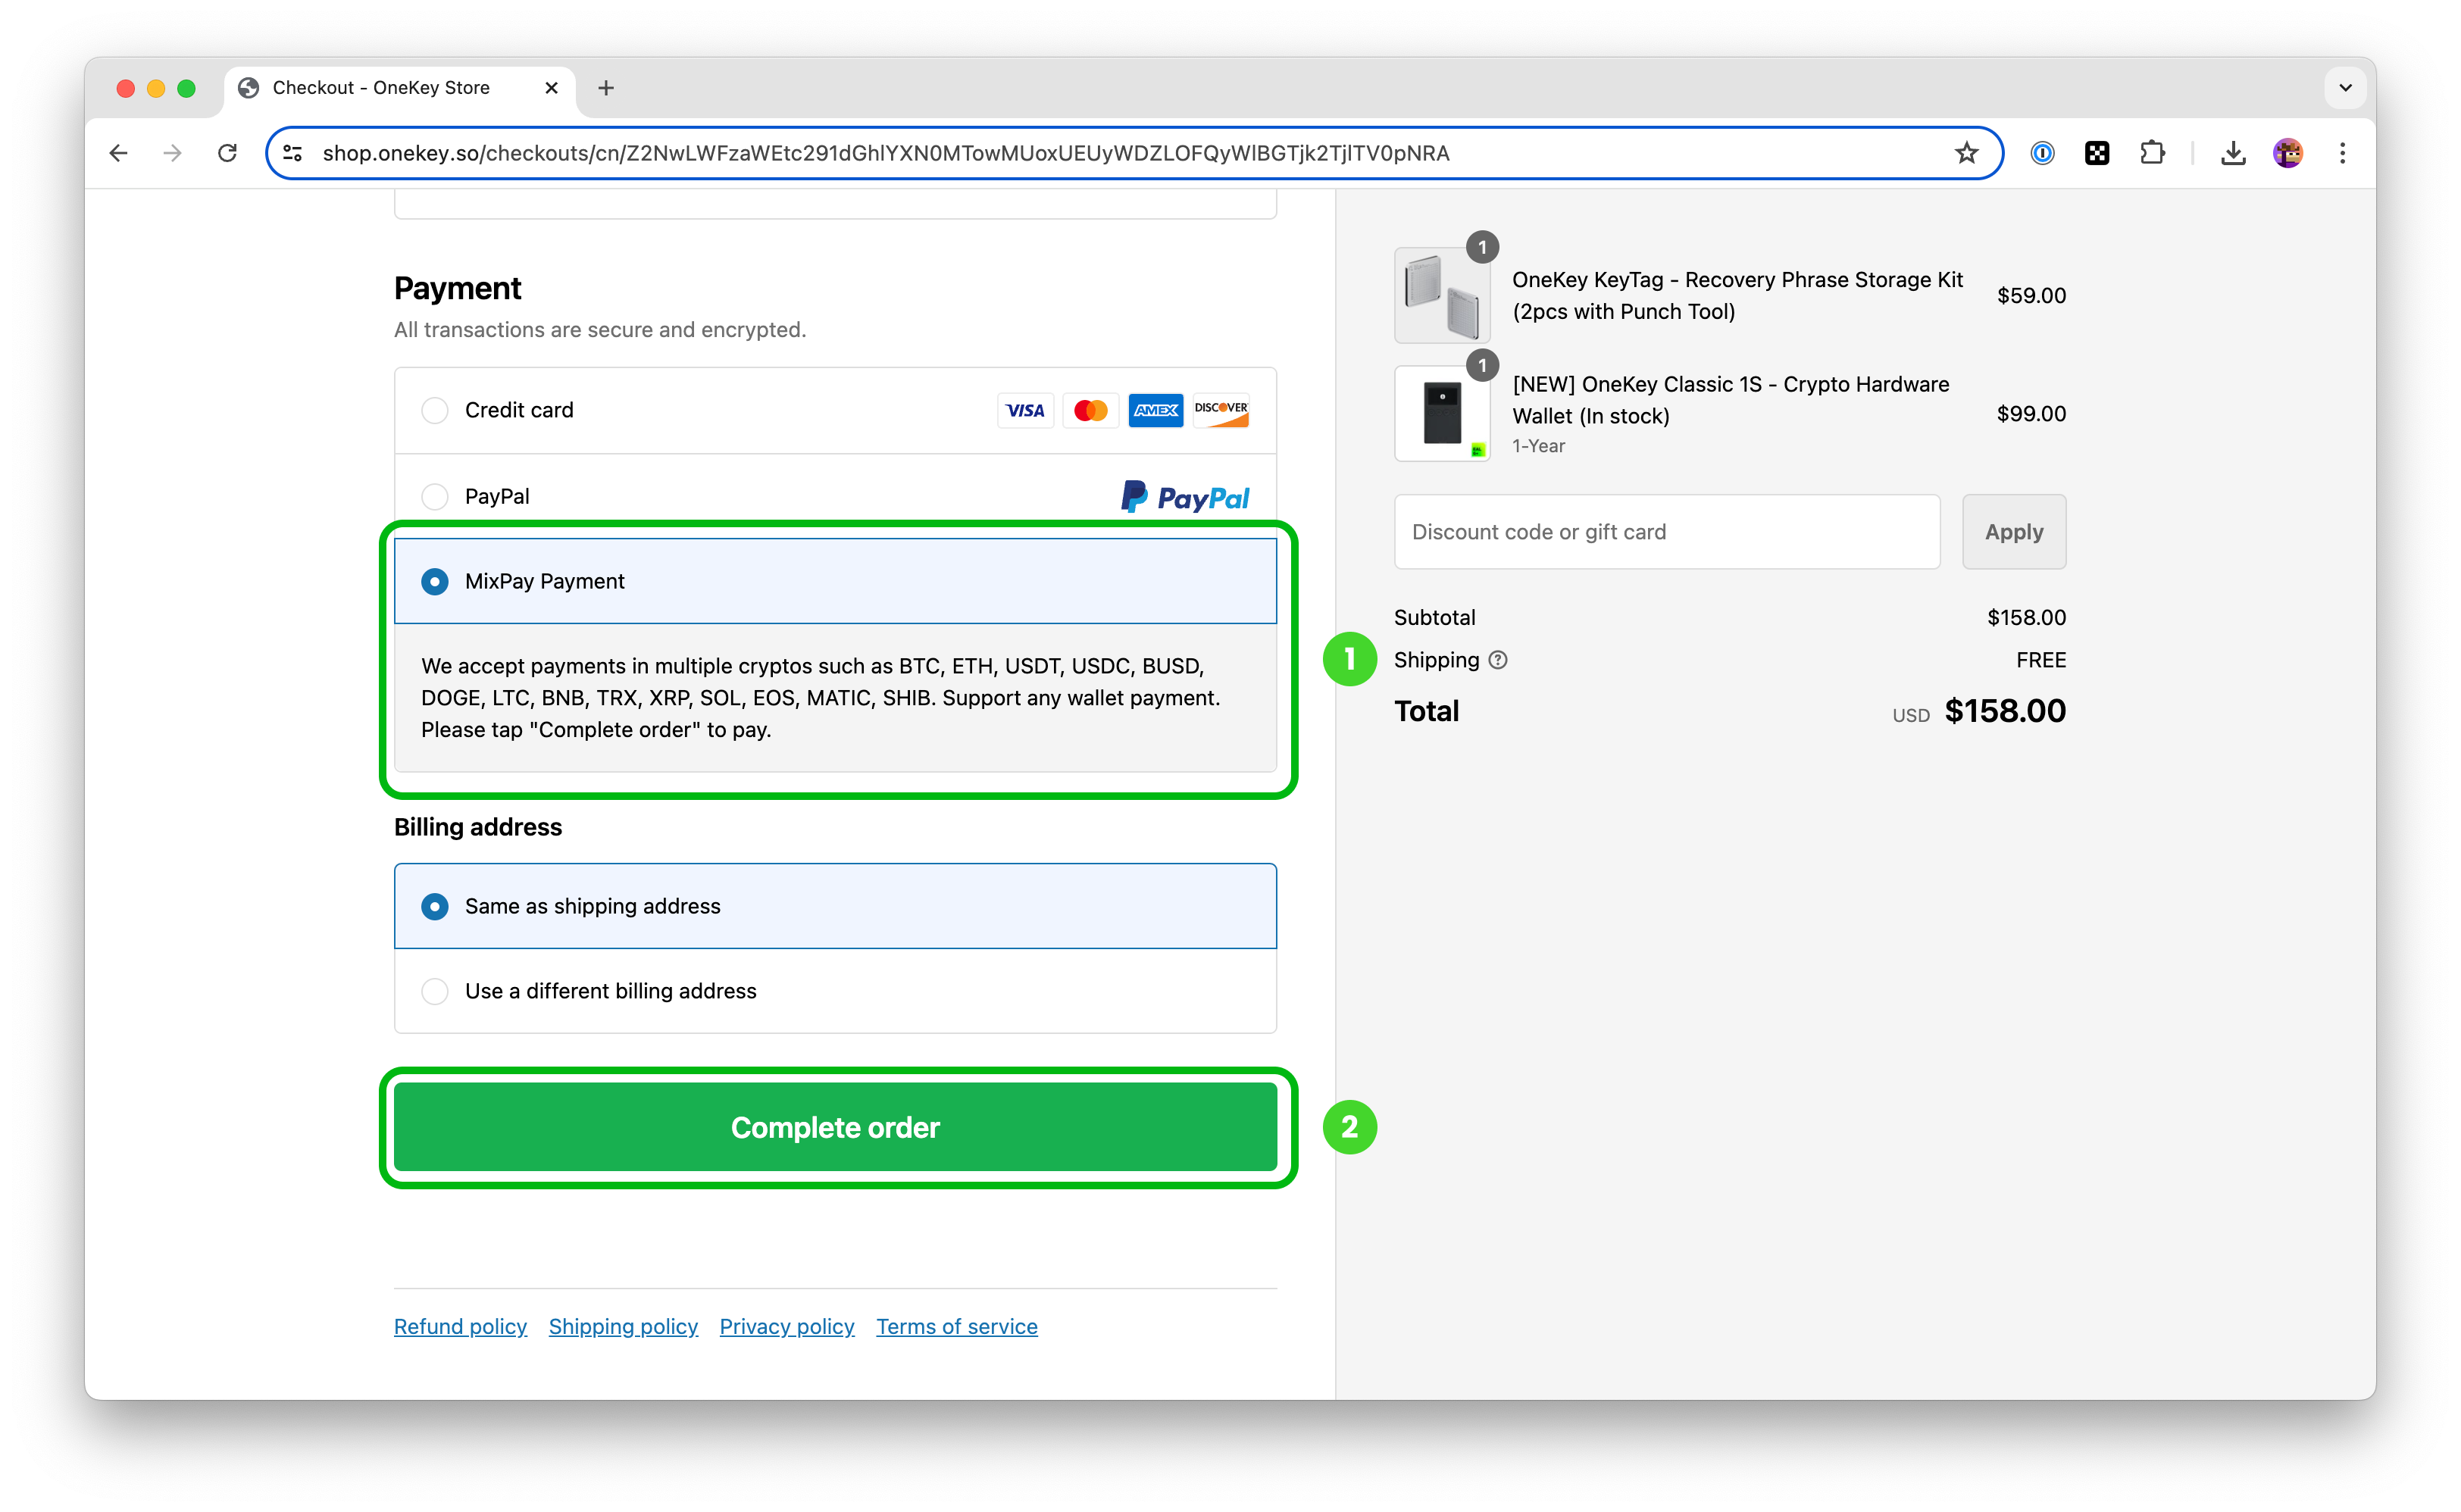Image resolution: width=2461 pixels, height=1512 pixels.
Task: Click the Subtotal $158.00 value
Action: [2026, 618]
